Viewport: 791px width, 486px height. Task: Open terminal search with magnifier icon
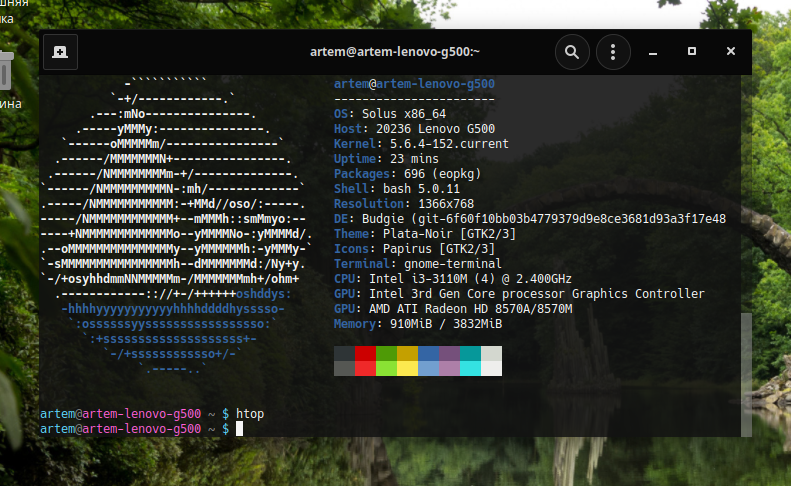click(x=572, y=52)
